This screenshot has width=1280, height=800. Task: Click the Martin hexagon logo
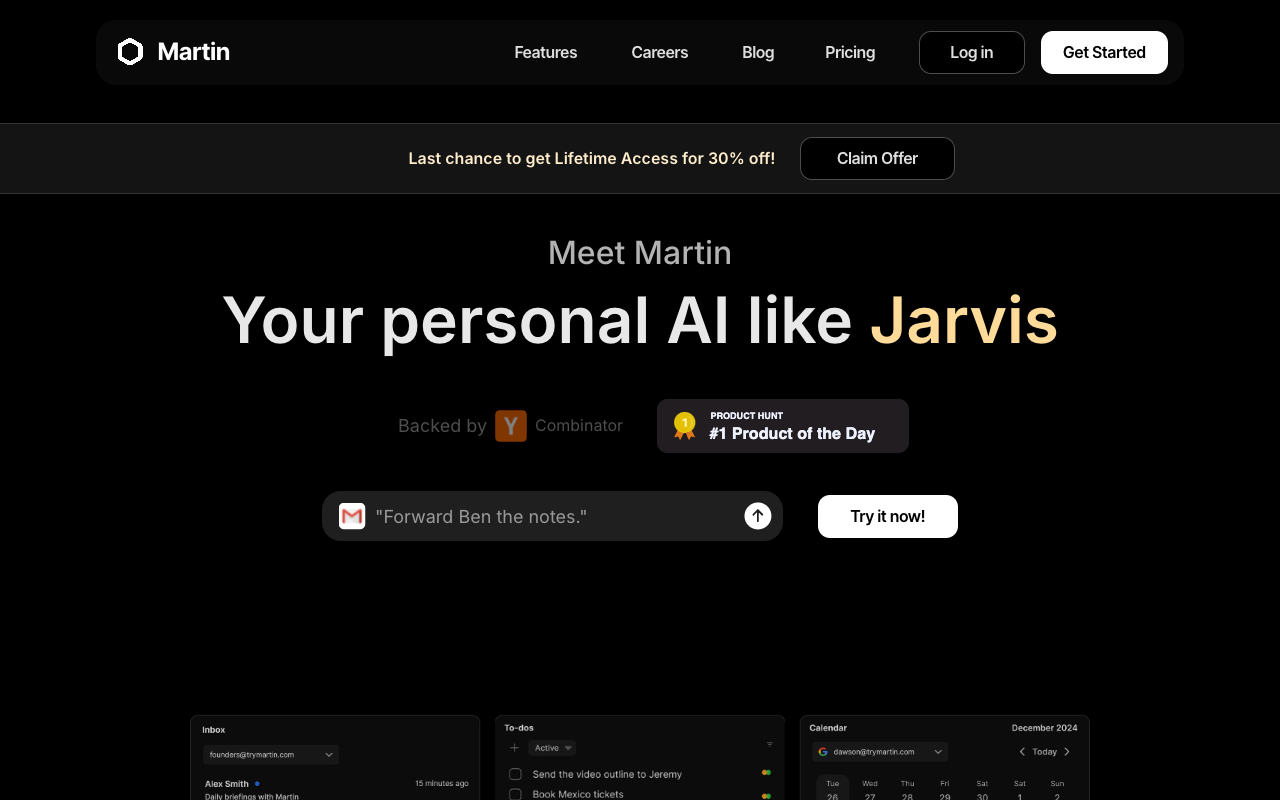pyautogui.click(x=129, y=51)
